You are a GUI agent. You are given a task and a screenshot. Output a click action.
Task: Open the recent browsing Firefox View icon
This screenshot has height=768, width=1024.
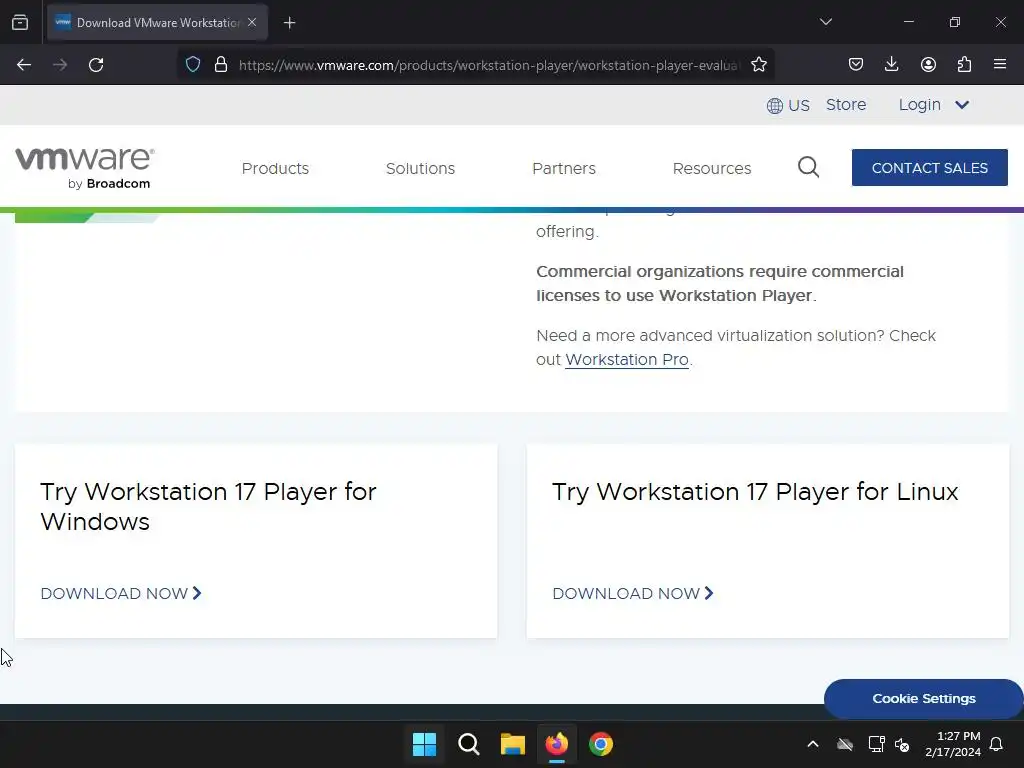pos(20,22)
